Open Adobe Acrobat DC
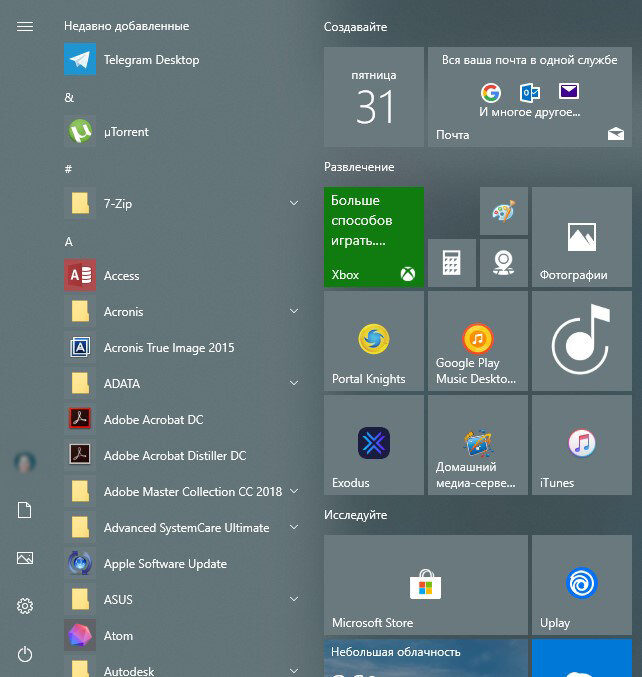This screenshot has height=677, width=642. tap(181, 419)
